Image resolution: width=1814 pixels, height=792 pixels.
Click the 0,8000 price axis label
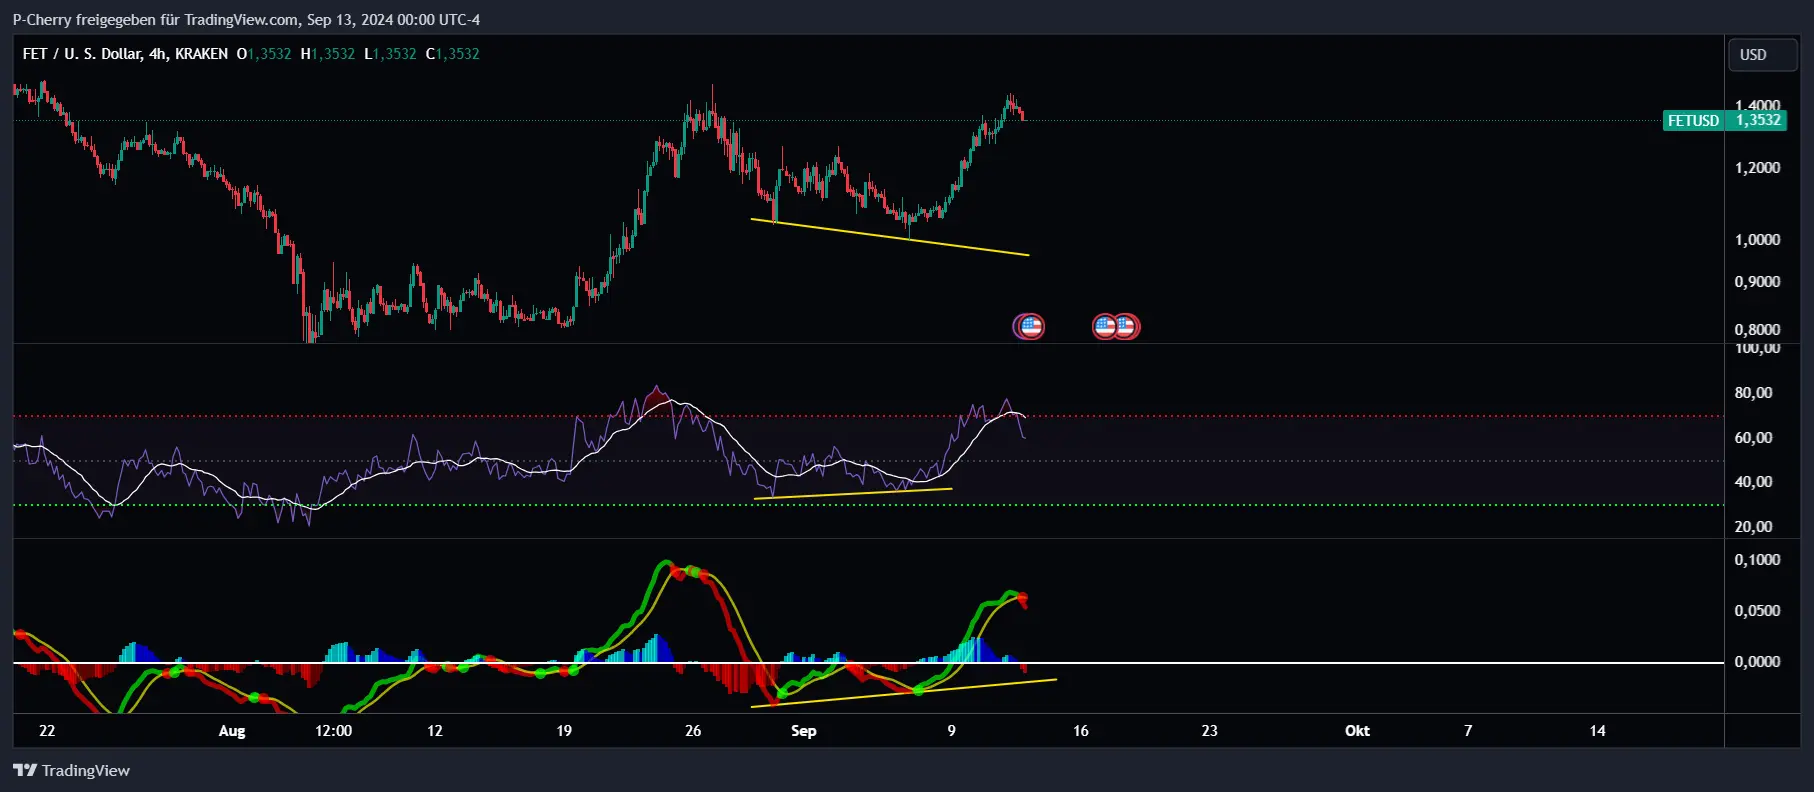pyautogui.click(x=1757, y=330)
